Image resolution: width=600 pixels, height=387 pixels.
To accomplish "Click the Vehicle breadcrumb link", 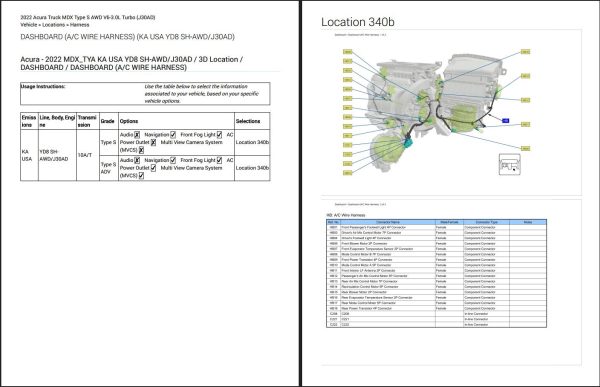I will 29,25.
